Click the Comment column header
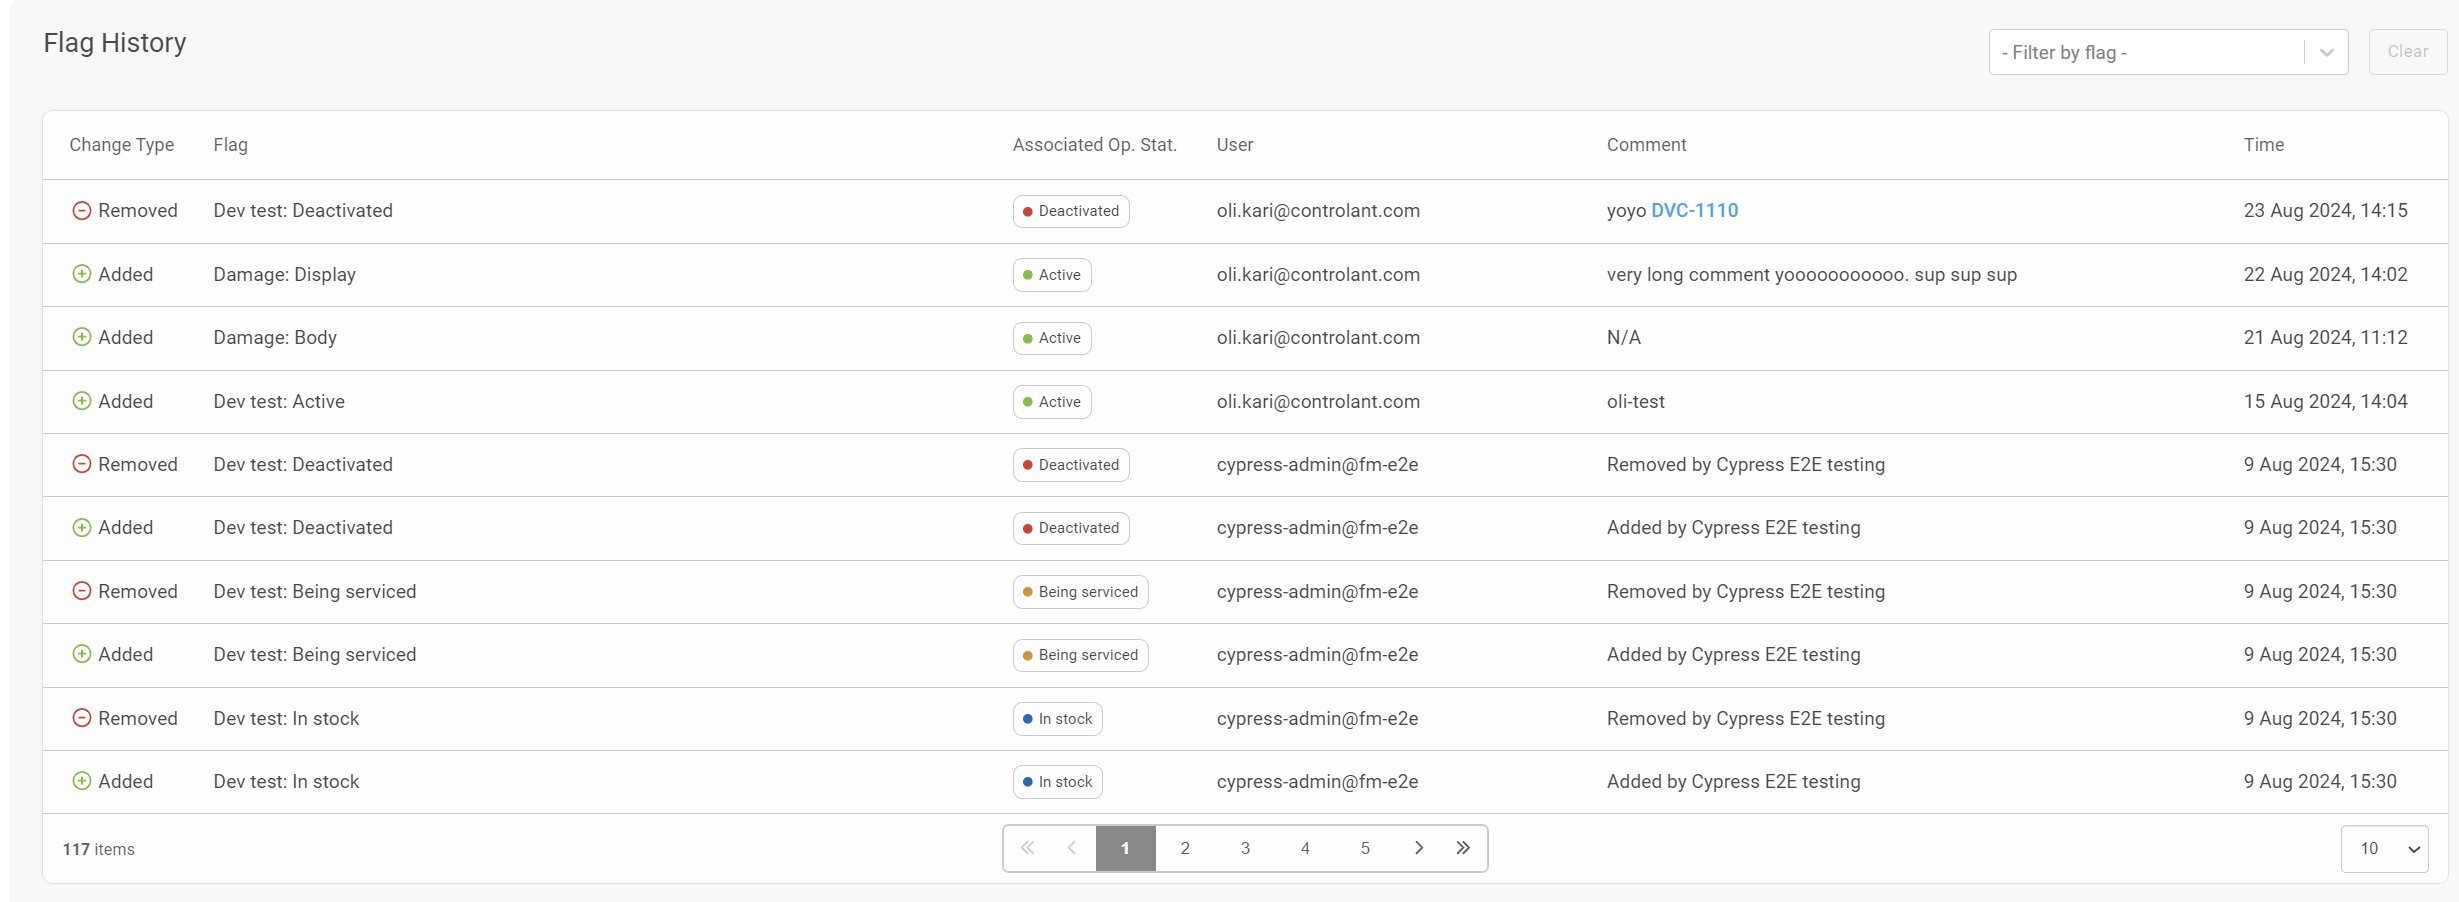The image size is (2459, 902). [1646, 145]
